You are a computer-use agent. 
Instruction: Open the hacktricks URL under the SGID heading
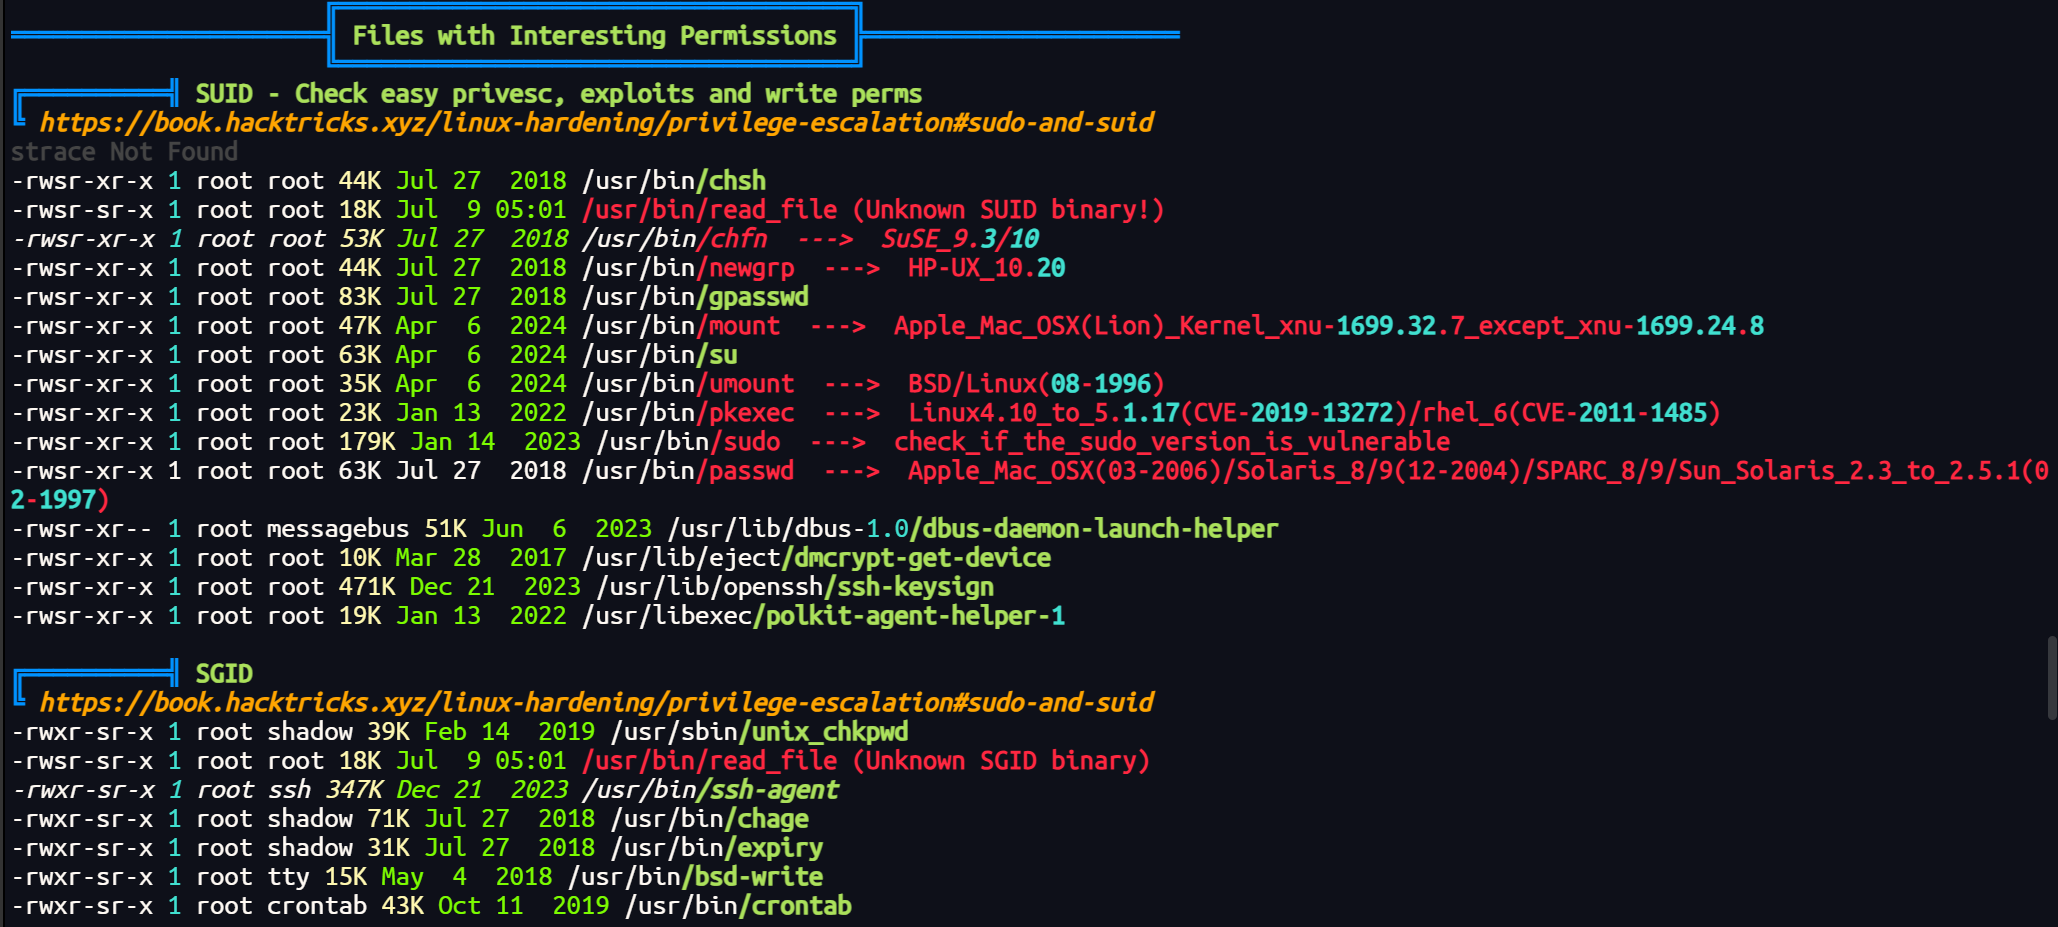click(x=596, y=703)
